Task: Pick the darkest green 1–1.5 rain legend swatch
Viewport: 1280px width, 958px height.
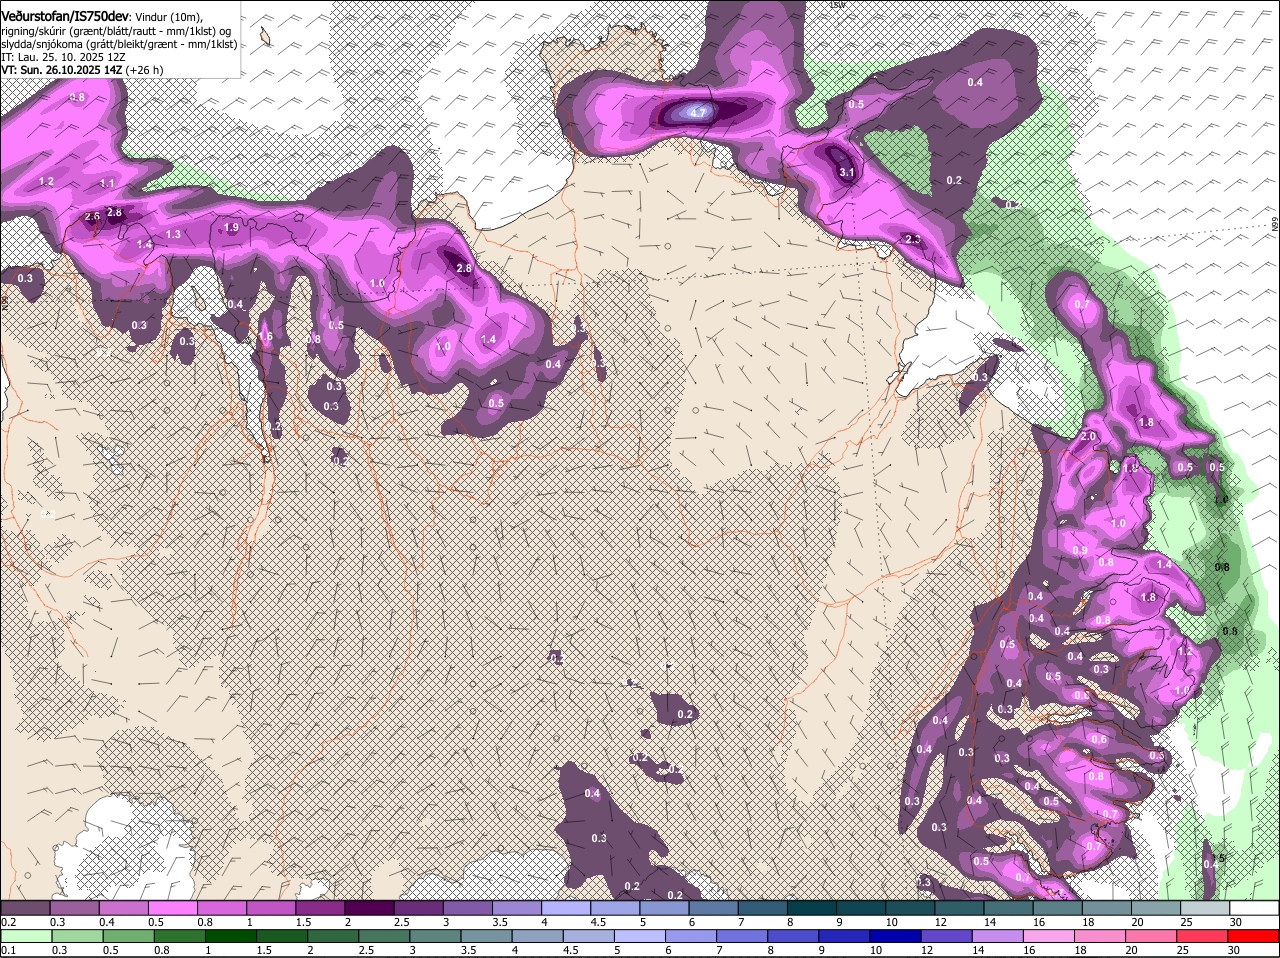Action: (x=232, y=936)
